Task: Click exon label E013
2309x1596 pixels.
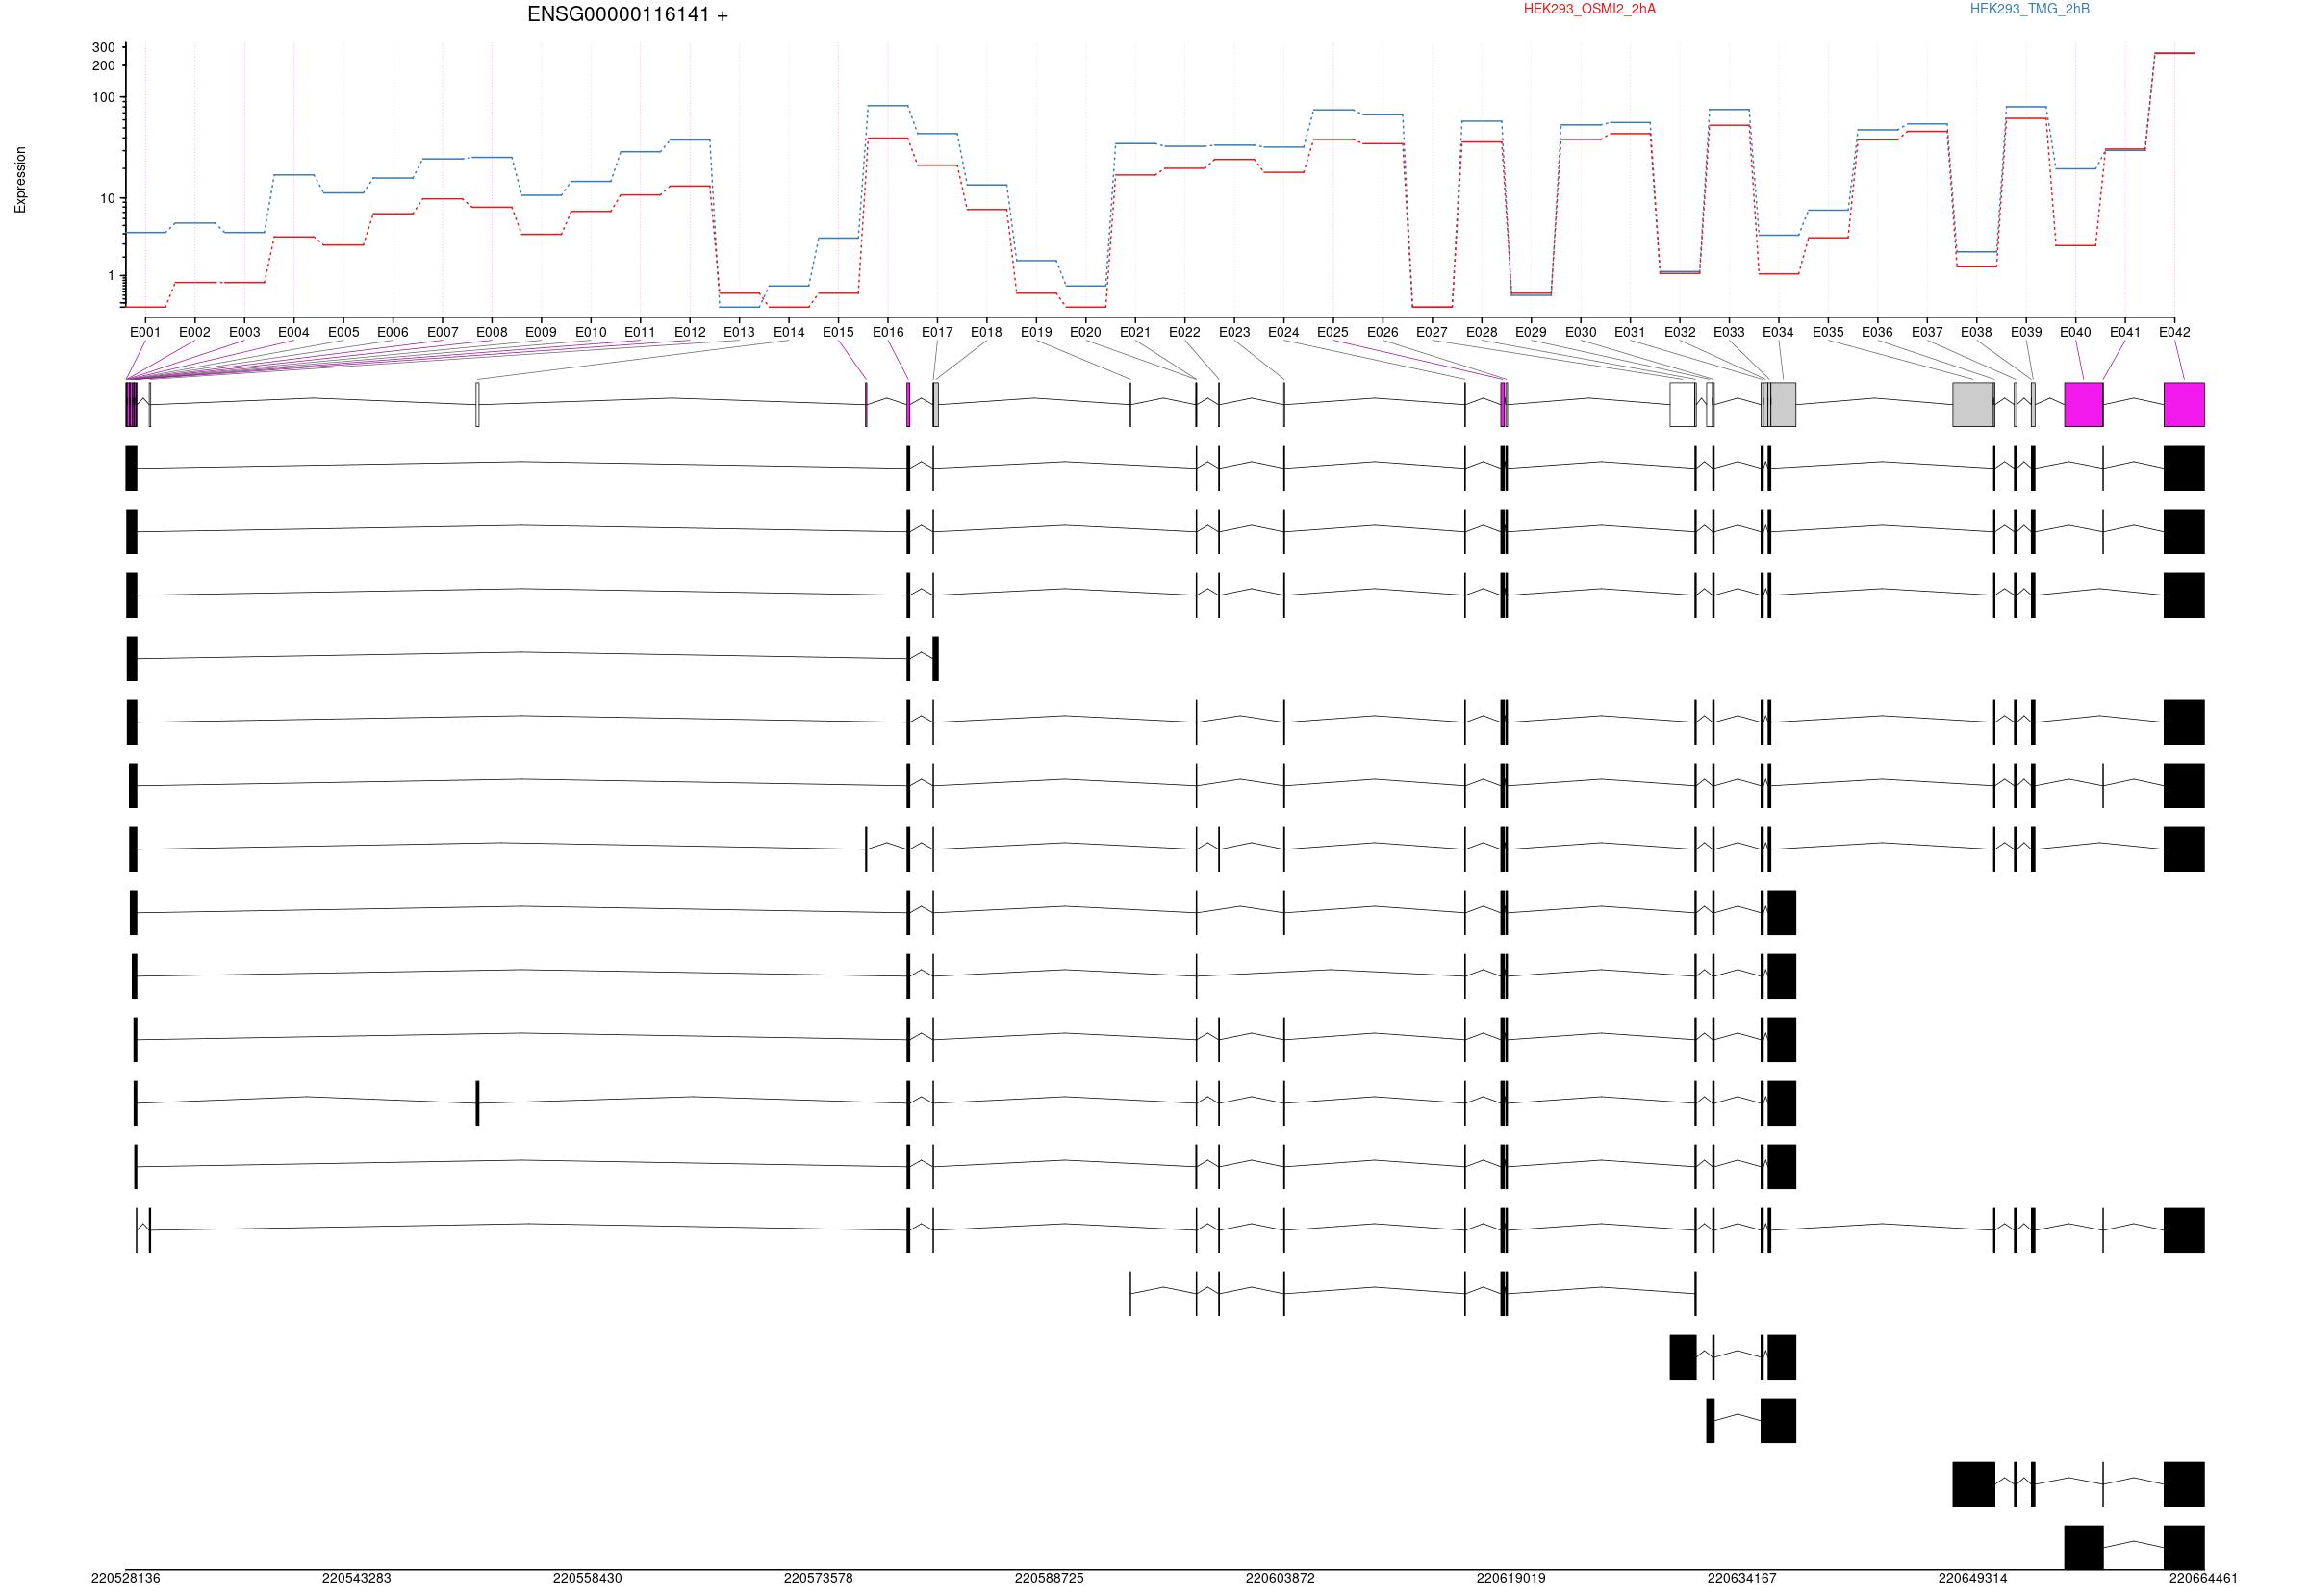Action: tap(739, 333)
